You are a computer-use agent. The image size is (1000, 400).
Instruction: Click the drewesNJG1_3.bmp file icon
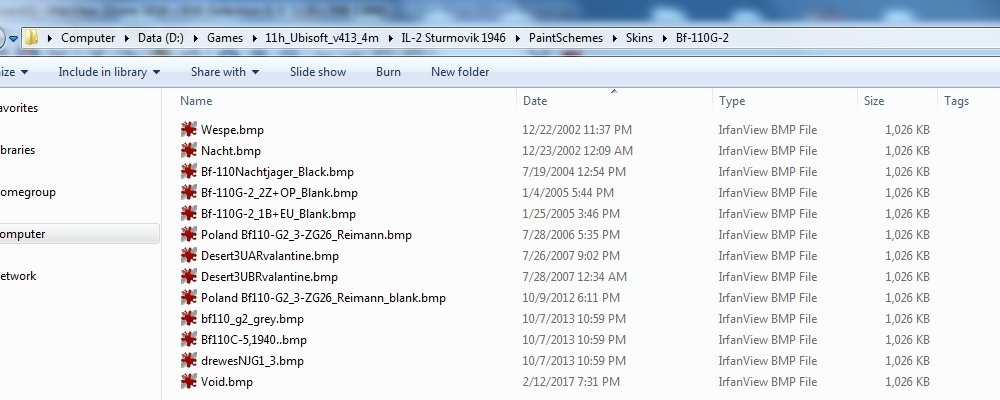pyautogui.click(x=189, y=361)
